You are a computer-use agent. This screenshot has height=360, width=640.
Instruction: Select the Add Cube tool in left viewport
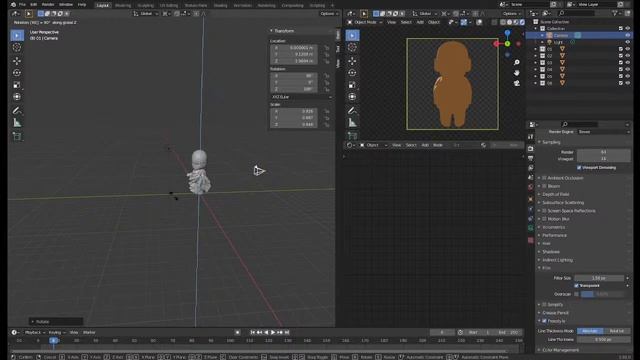click(17, 136)
